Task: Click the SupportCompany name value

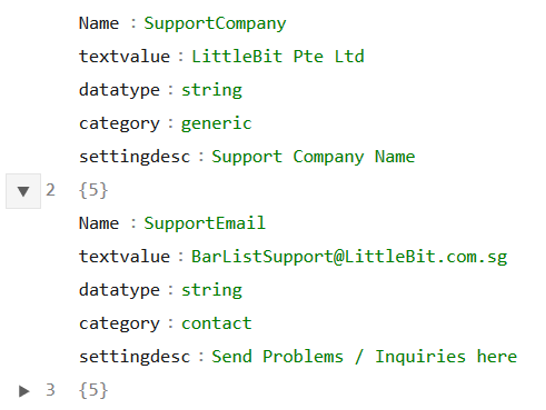Action: [x=215, y=24]
